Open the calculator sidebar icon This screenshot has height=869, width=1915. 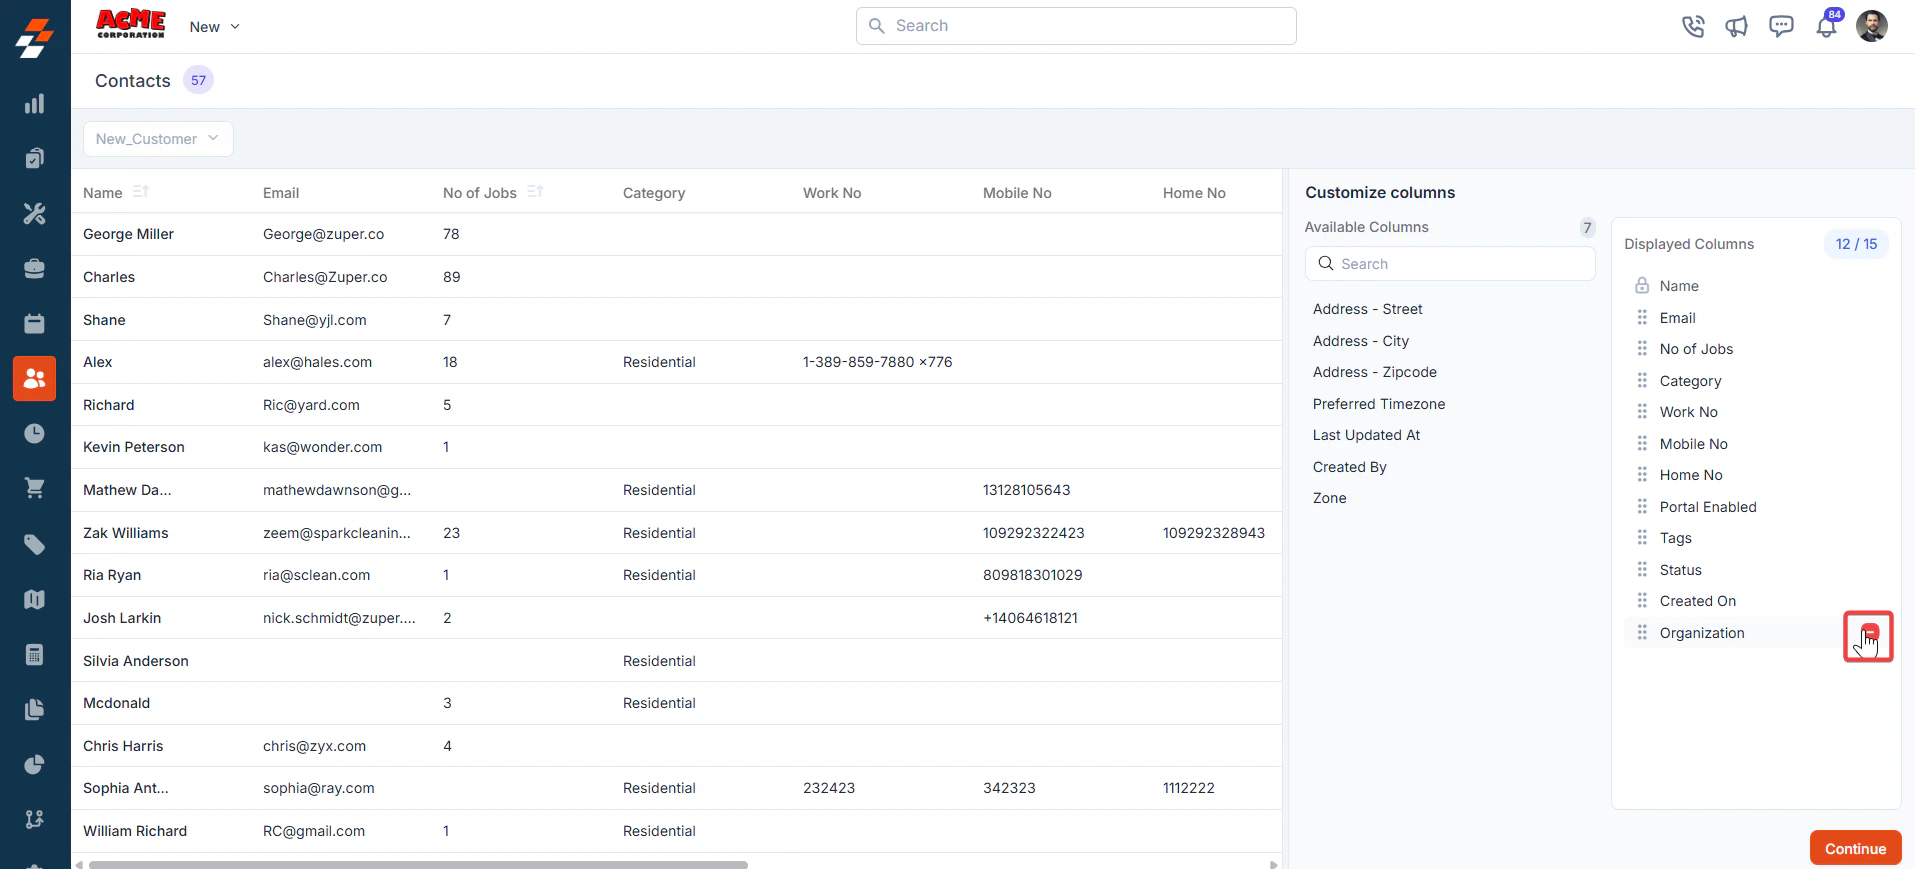coord(35,654)
